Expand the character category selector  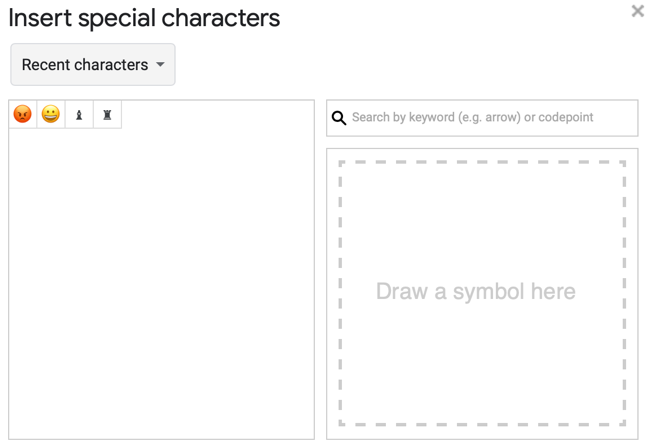click(92, 65)
